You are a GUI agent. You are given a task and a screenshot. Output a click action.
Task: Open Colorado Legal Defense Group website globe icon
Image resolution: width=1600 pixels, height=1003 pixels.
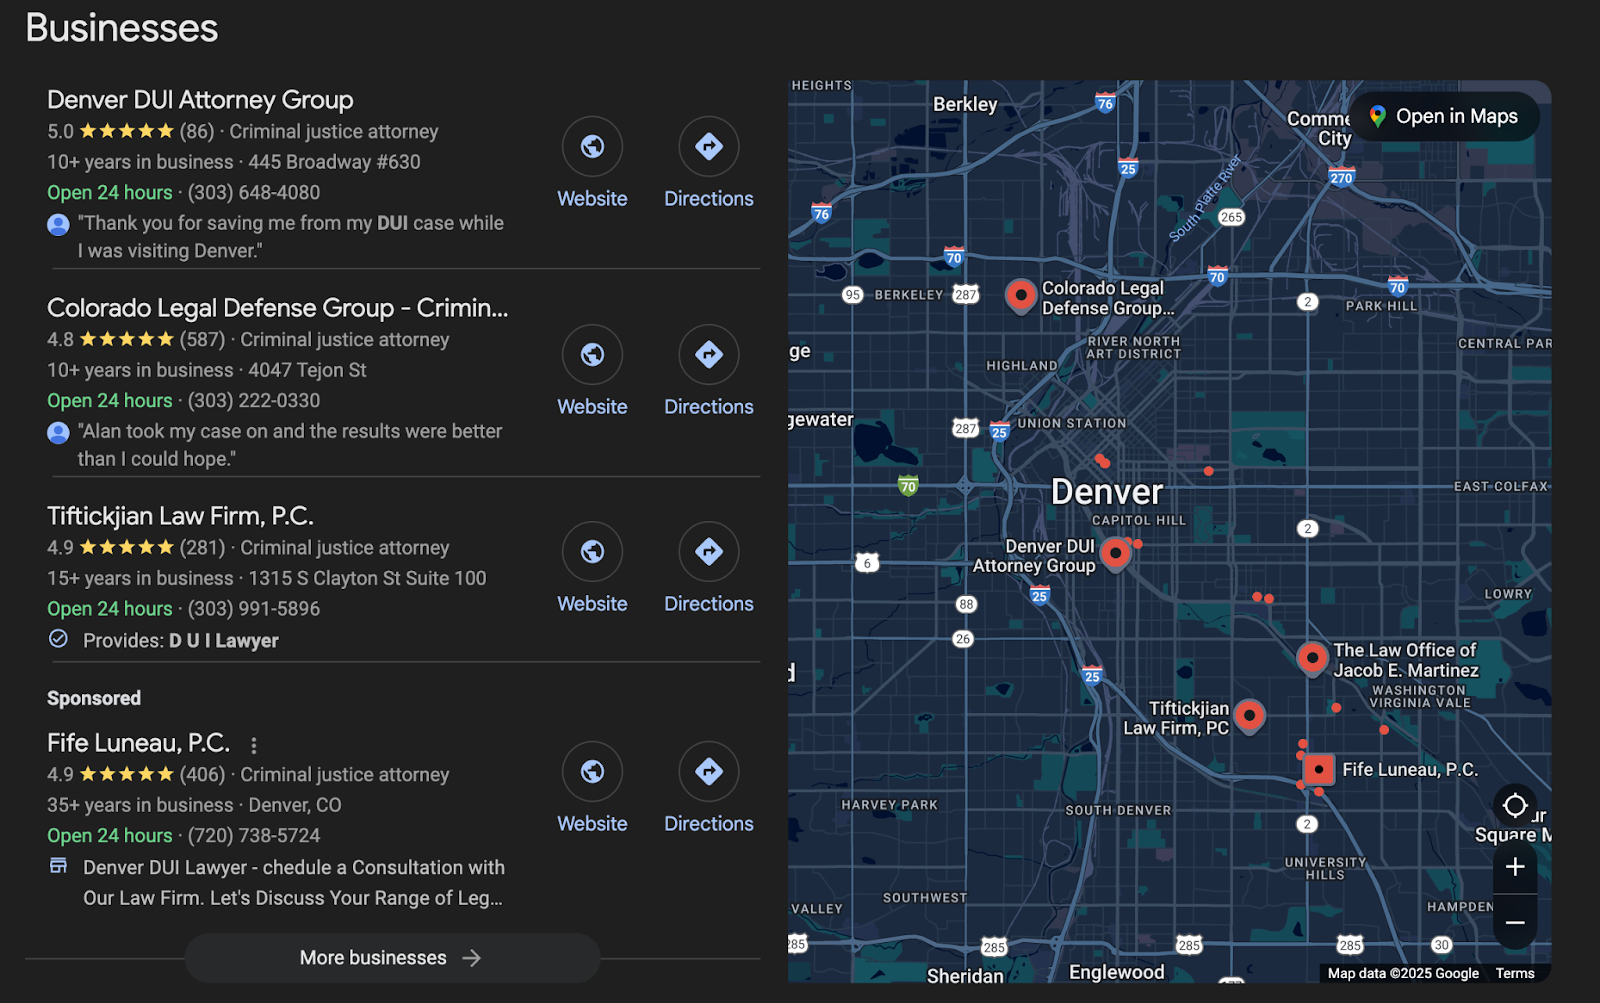pos(592,355)
